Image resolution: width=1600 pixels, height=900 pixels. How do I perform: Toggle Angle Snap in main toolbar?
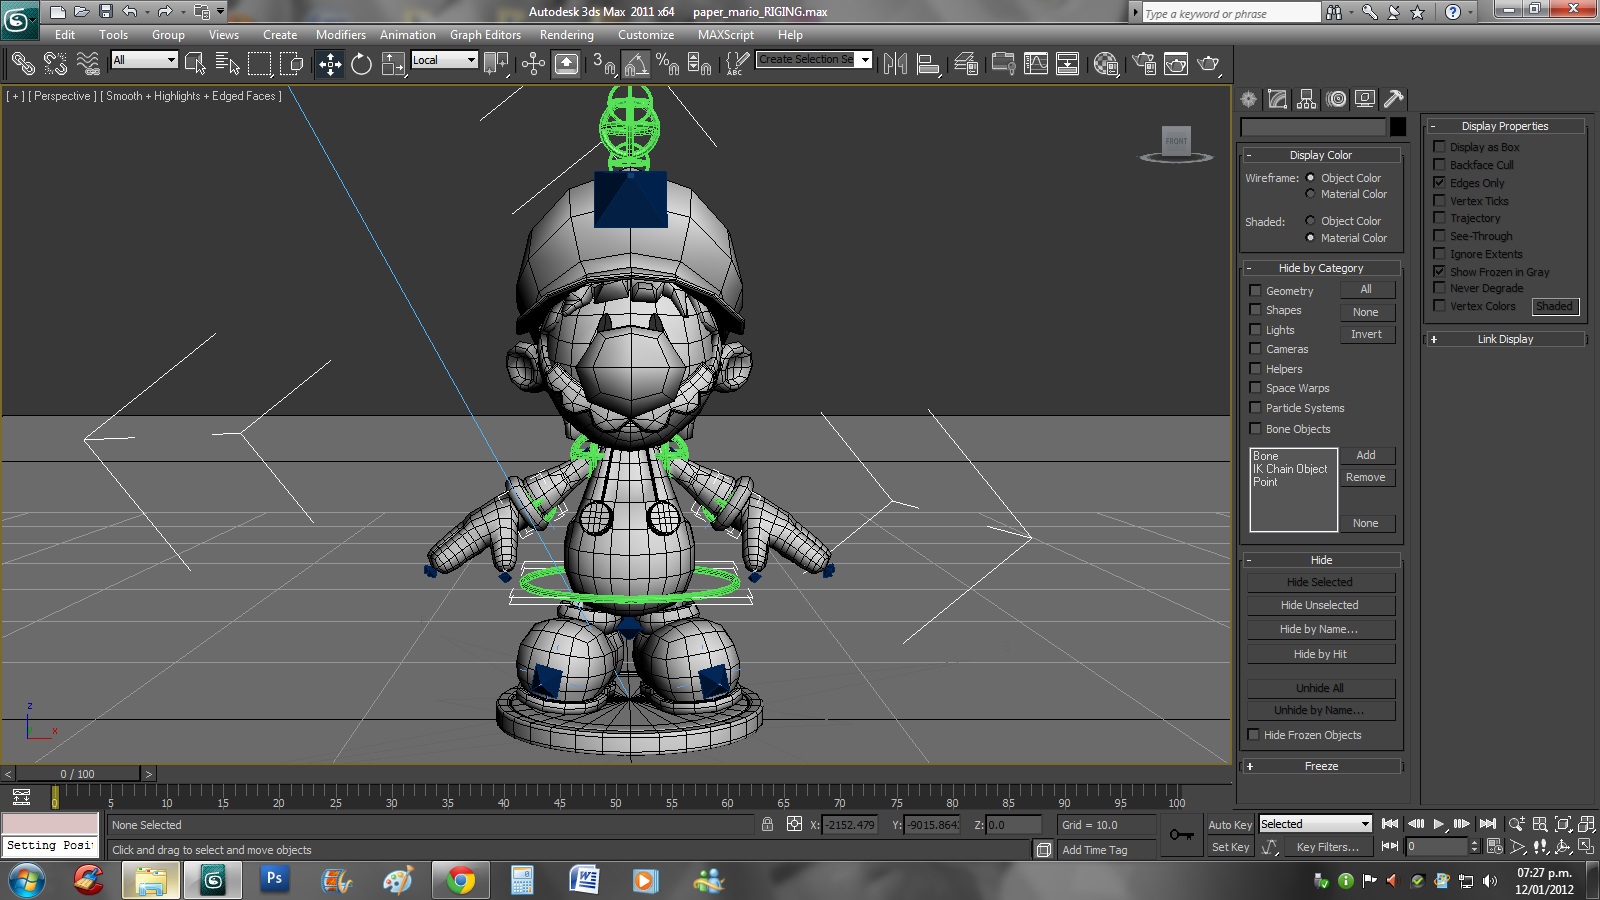[x=636, y=64]
